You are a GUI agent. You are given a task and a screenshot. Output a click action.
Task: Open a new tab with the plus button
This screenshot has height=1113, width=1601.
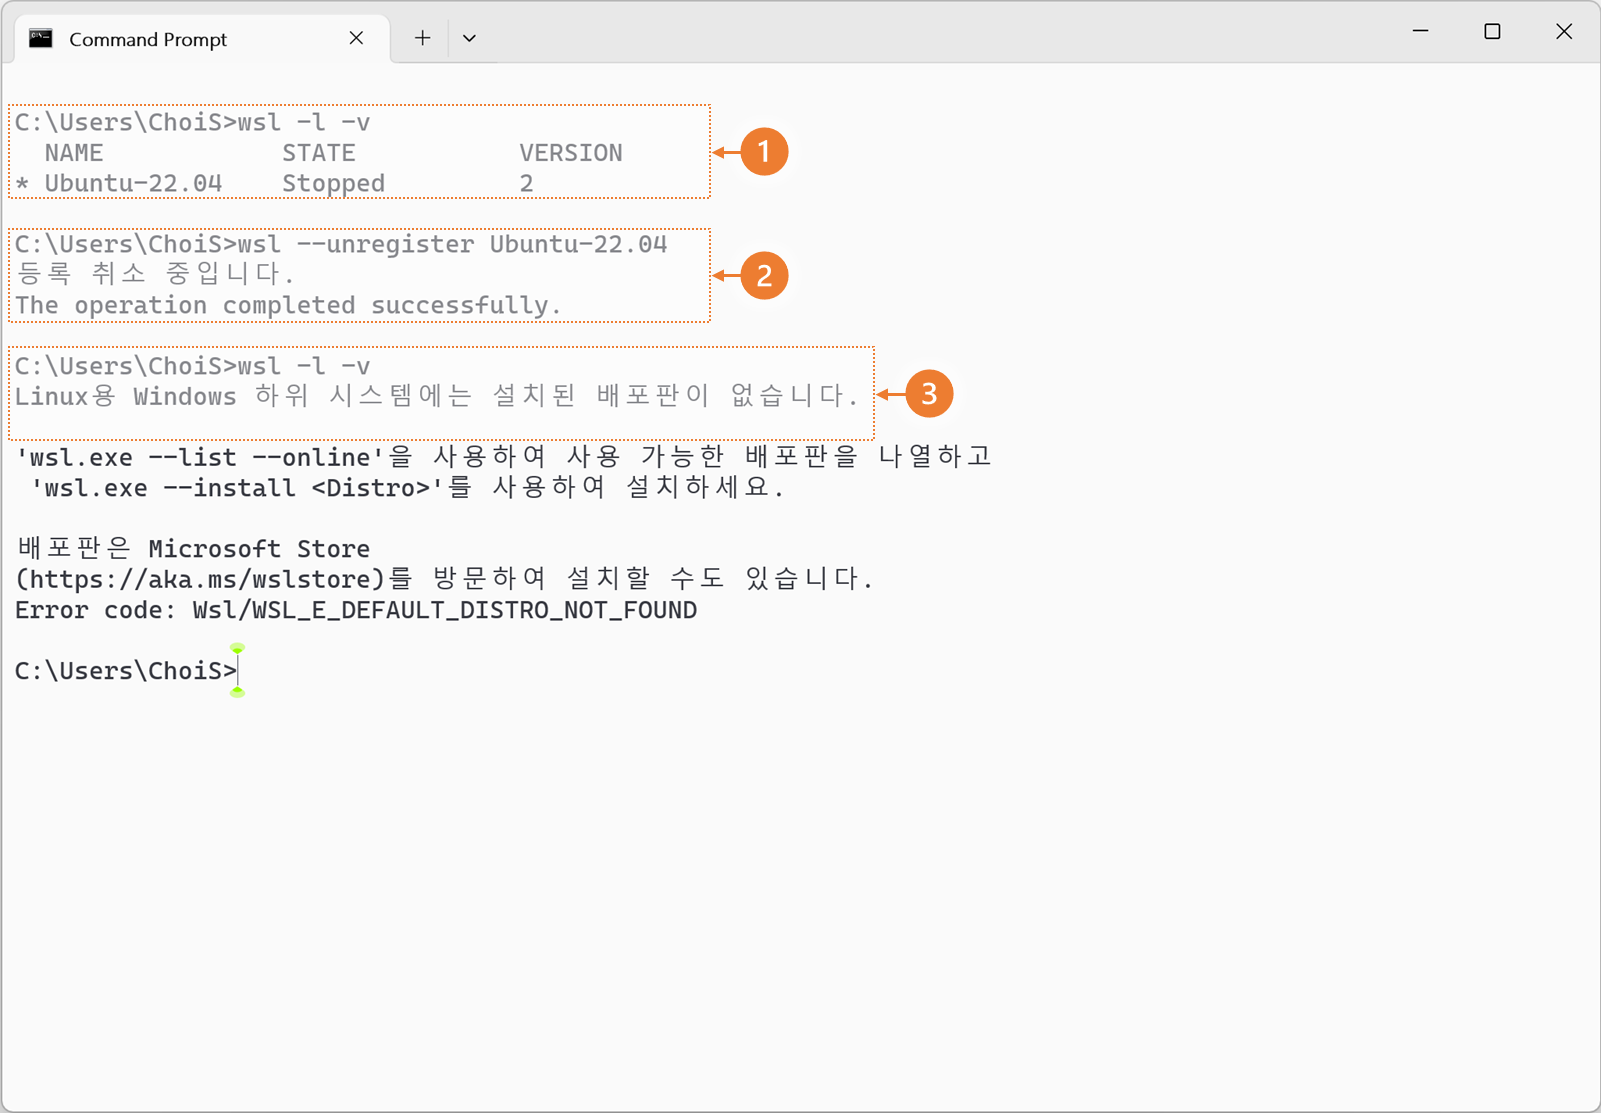(x=423, y=38)
